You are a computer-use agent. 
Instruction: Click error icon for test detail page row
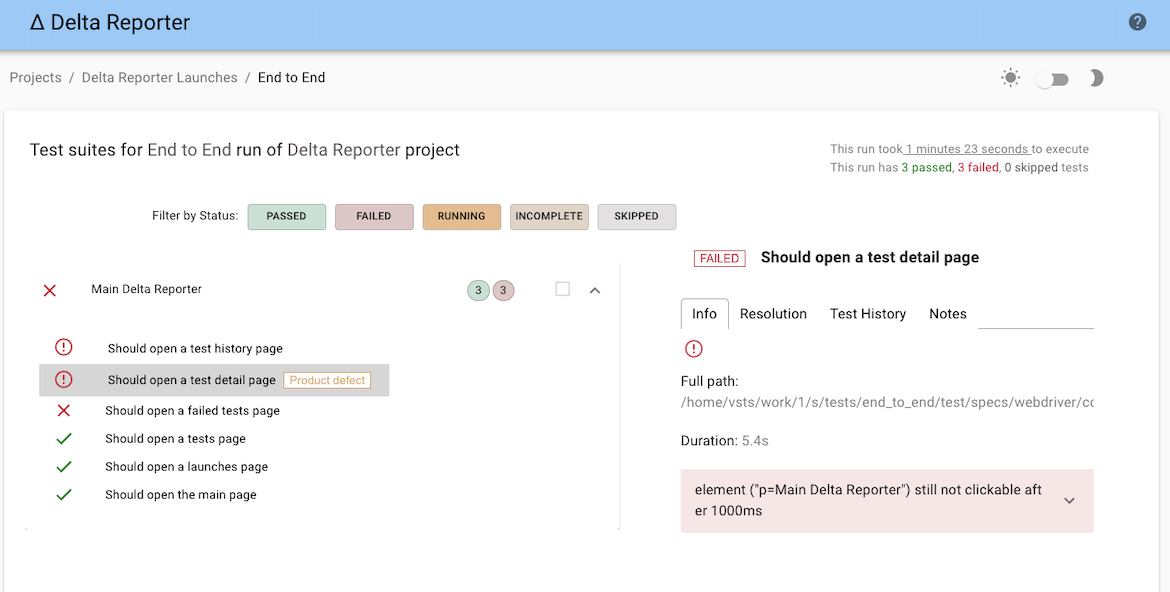pos(64,379)
